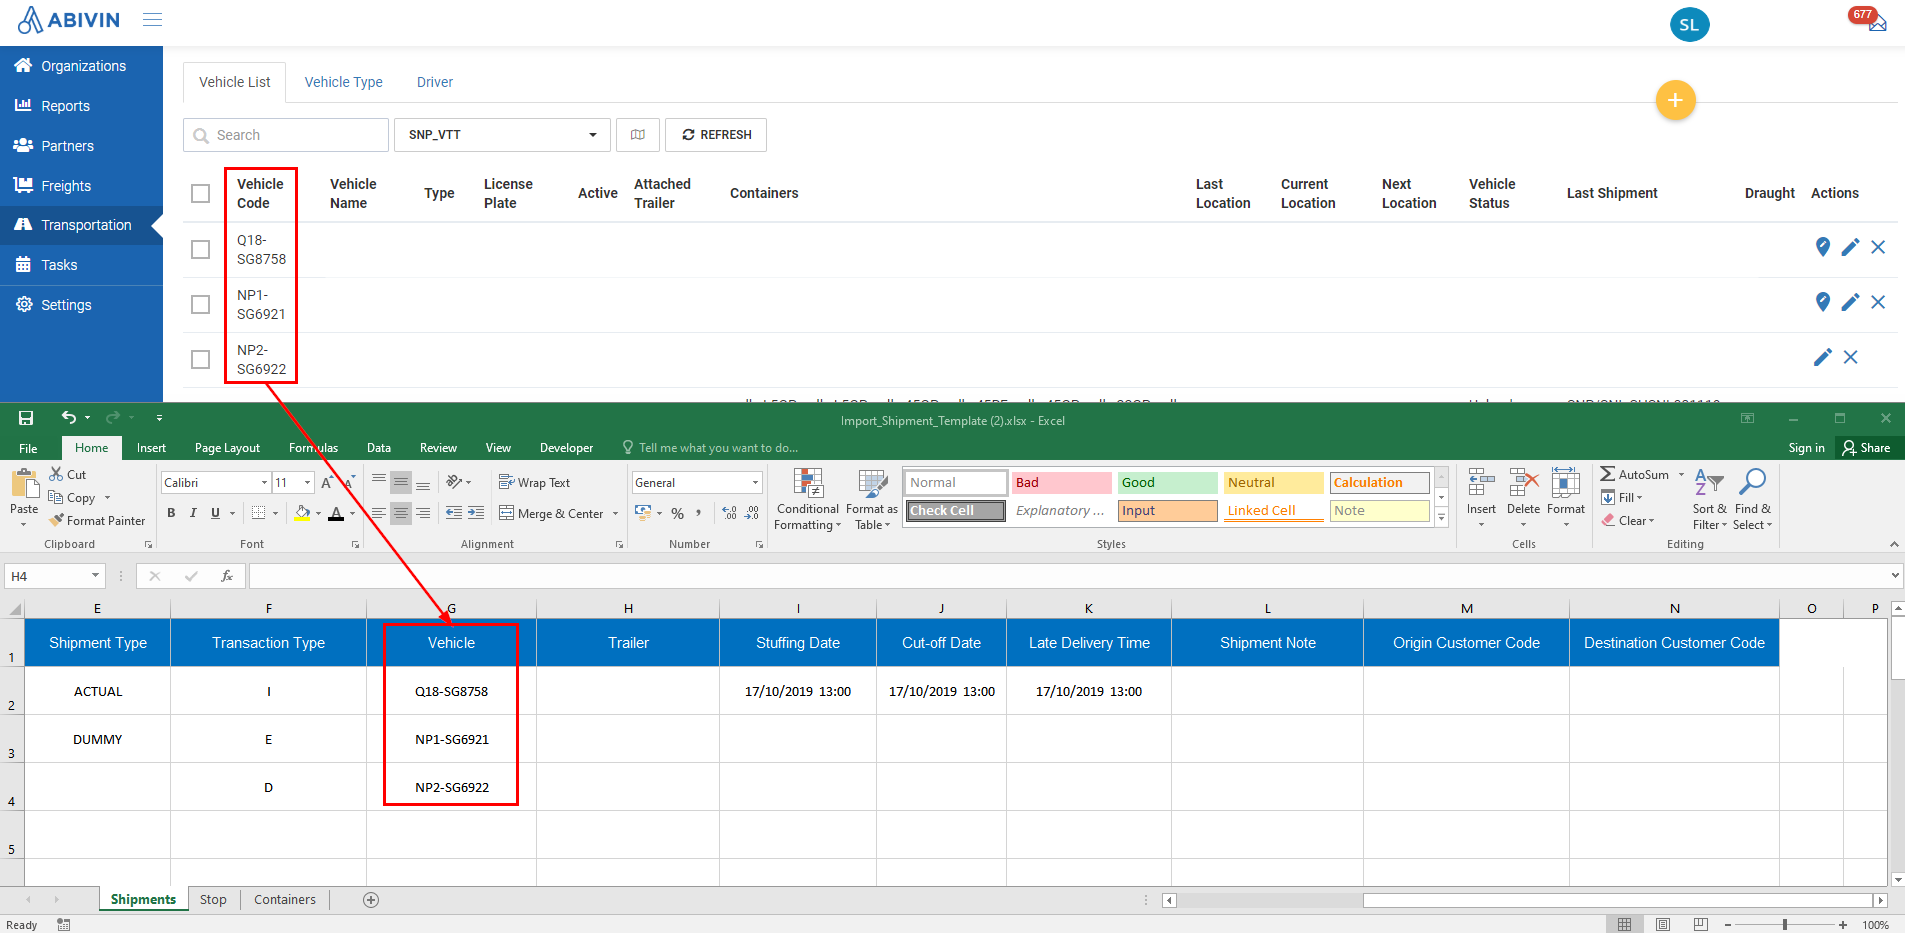The image size is (1905, 933).
Task: Locate vehicle Q18-SG8758 on map pin icon
Action: [1822, 247]
